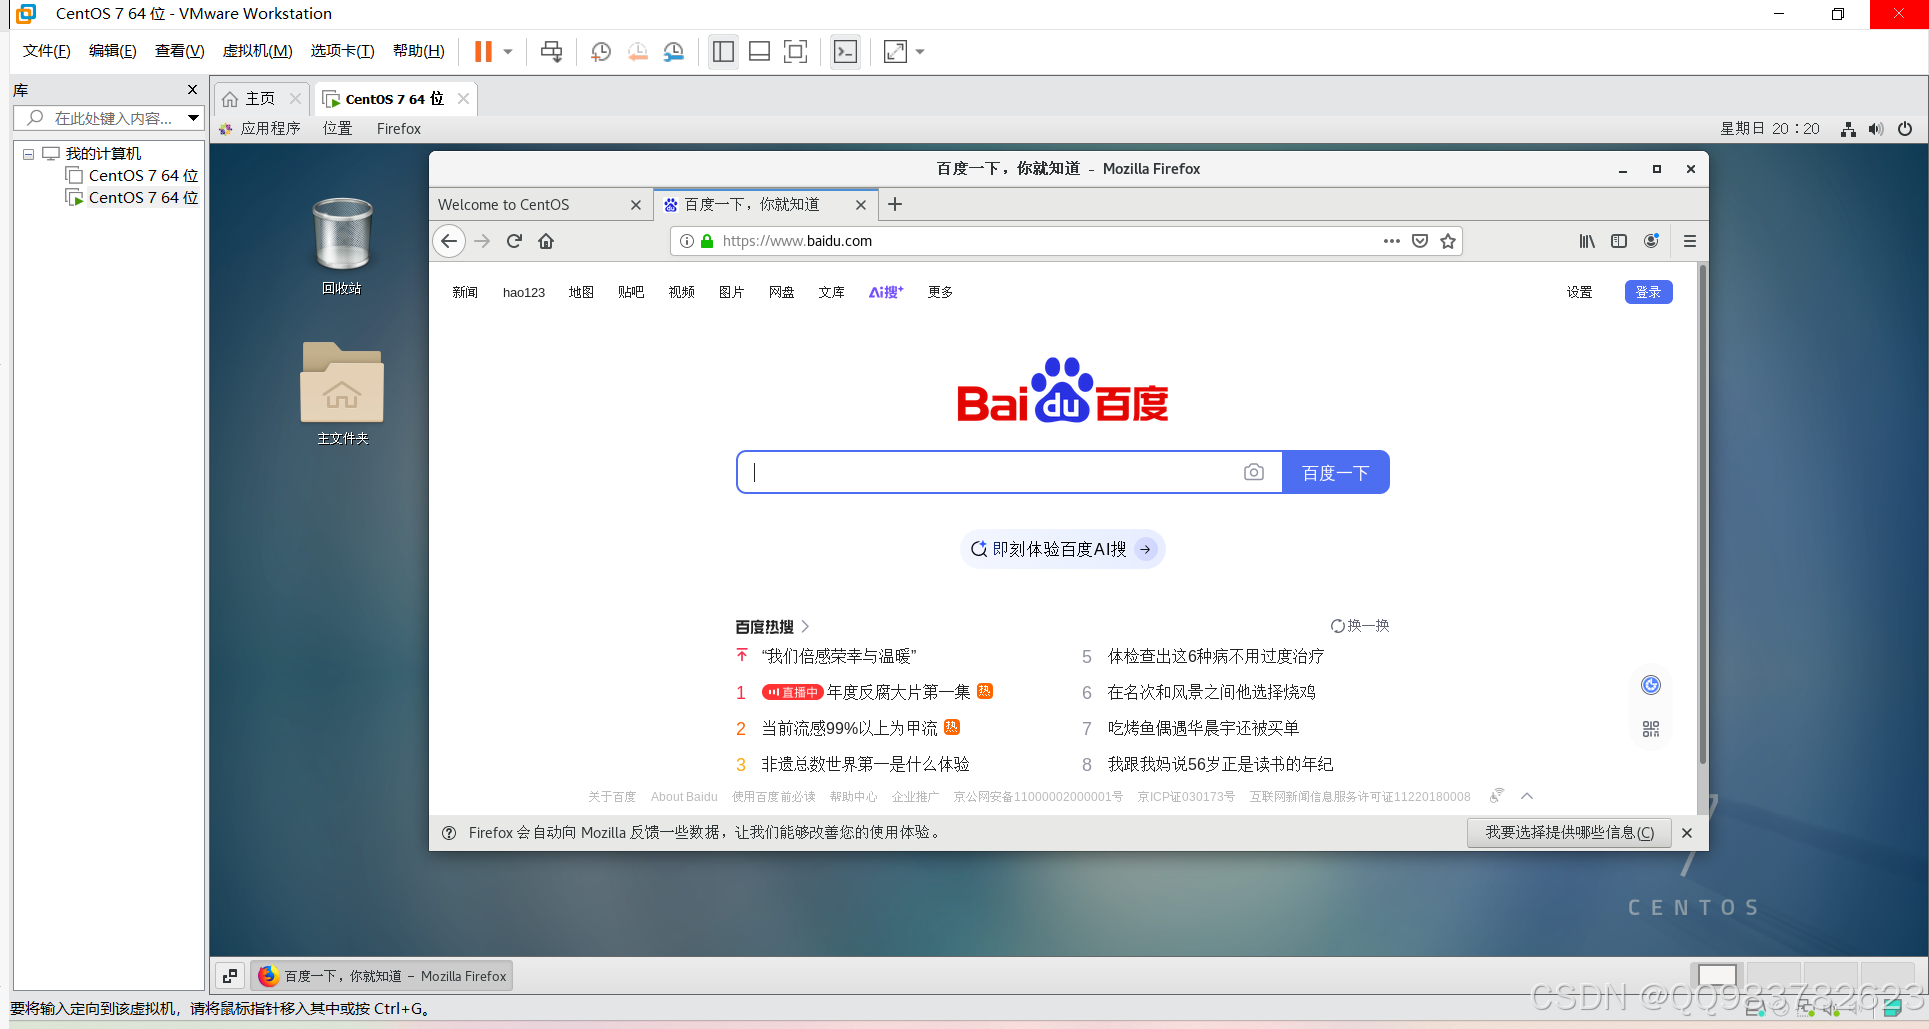This screenshot has height=1029, width=1929.
Task: Open the library search dropdown arrow
Action: tap(193, 118)
